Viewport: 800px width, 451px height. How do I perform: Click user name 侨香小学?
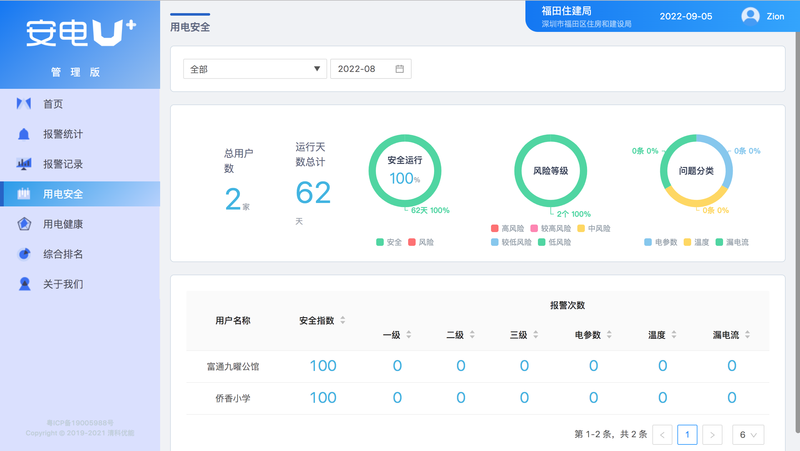tap(233, 398)
